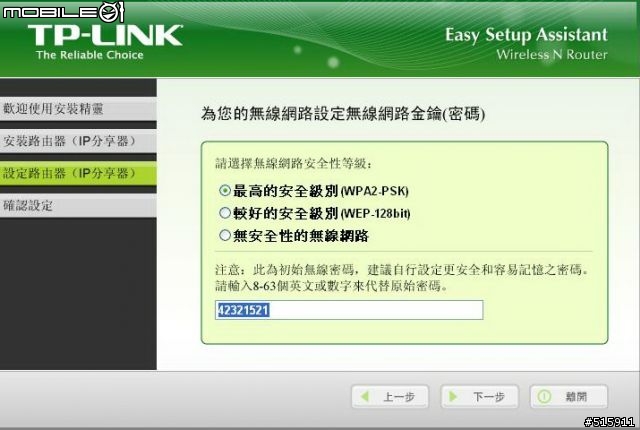Open the 歡迎使用安裝精靈 step
This screenshot has height=430, width=640.
click(x=78, y=109)
